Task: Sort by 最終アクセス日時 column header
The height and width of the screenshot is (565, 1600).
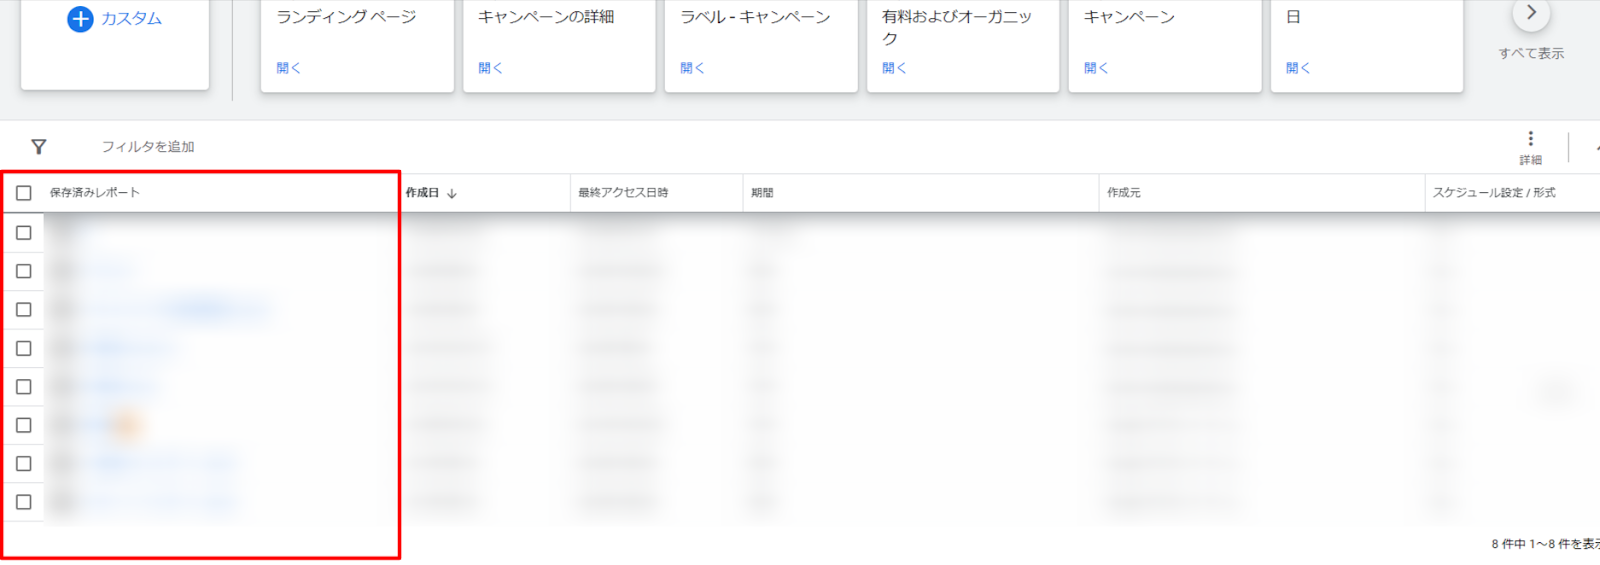Action: [x=623, y=193]
